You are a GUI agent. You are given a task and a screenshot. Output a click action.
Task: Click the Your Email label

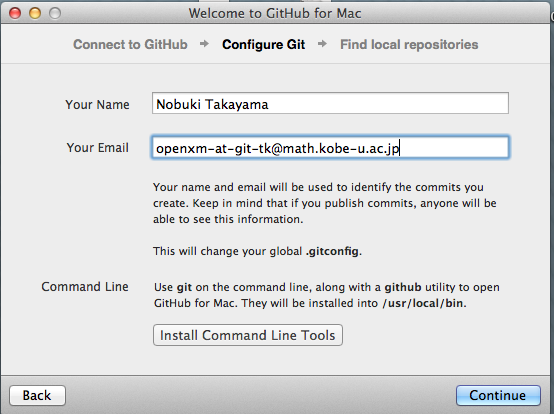click(x=98, y=148)
